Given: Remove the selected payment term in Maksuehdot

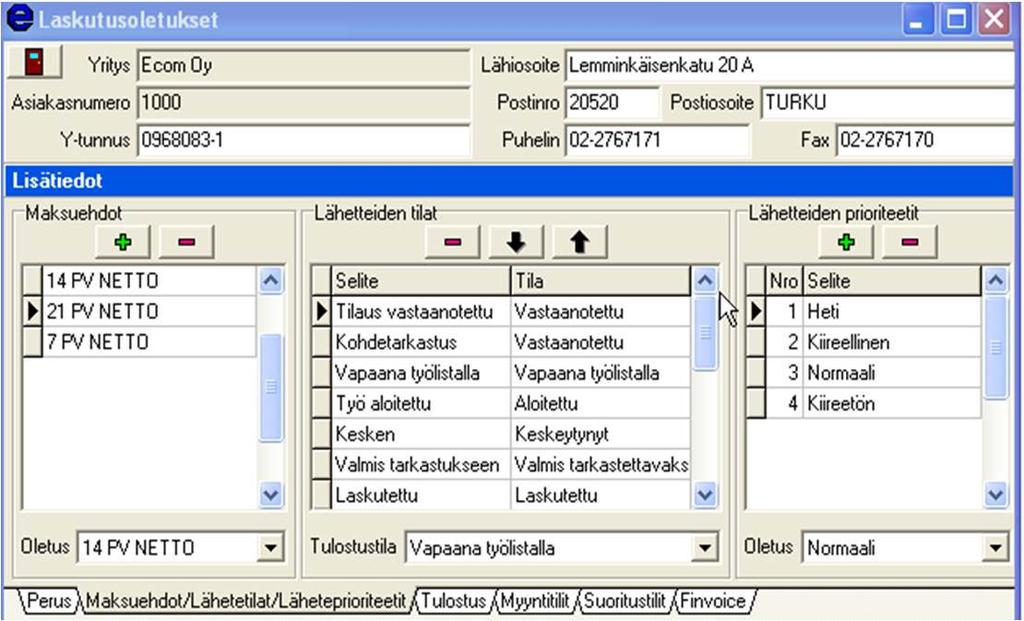Looking at the screenshot, I should [x=186, y=242].
